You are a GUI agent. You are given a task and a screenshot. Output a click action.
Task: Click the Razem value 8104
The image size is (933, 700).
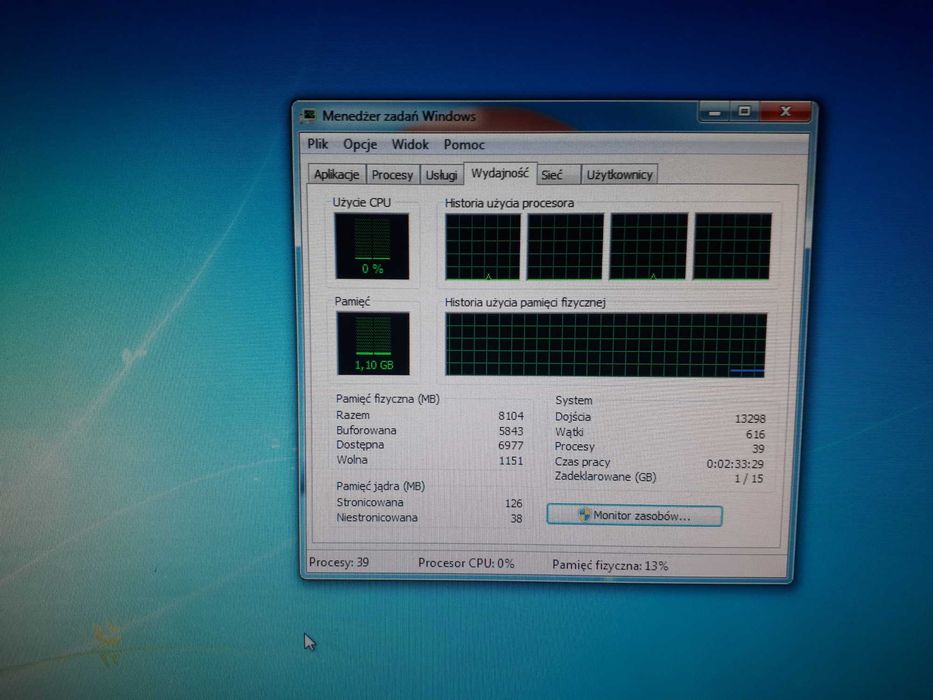tap(511, 415)
